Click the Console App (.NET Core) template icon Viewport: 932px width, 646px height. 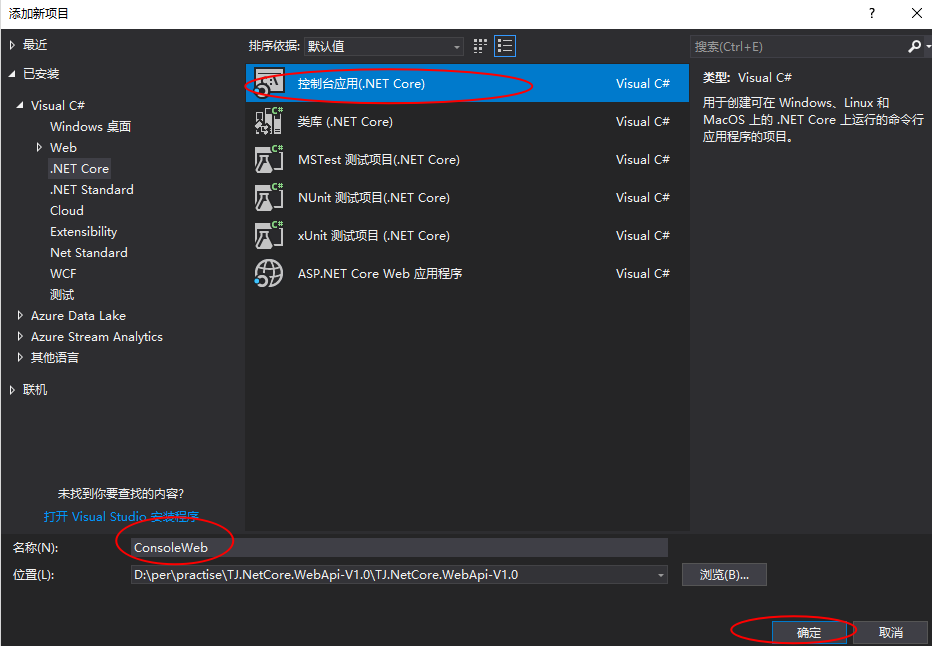coord(269,83)
